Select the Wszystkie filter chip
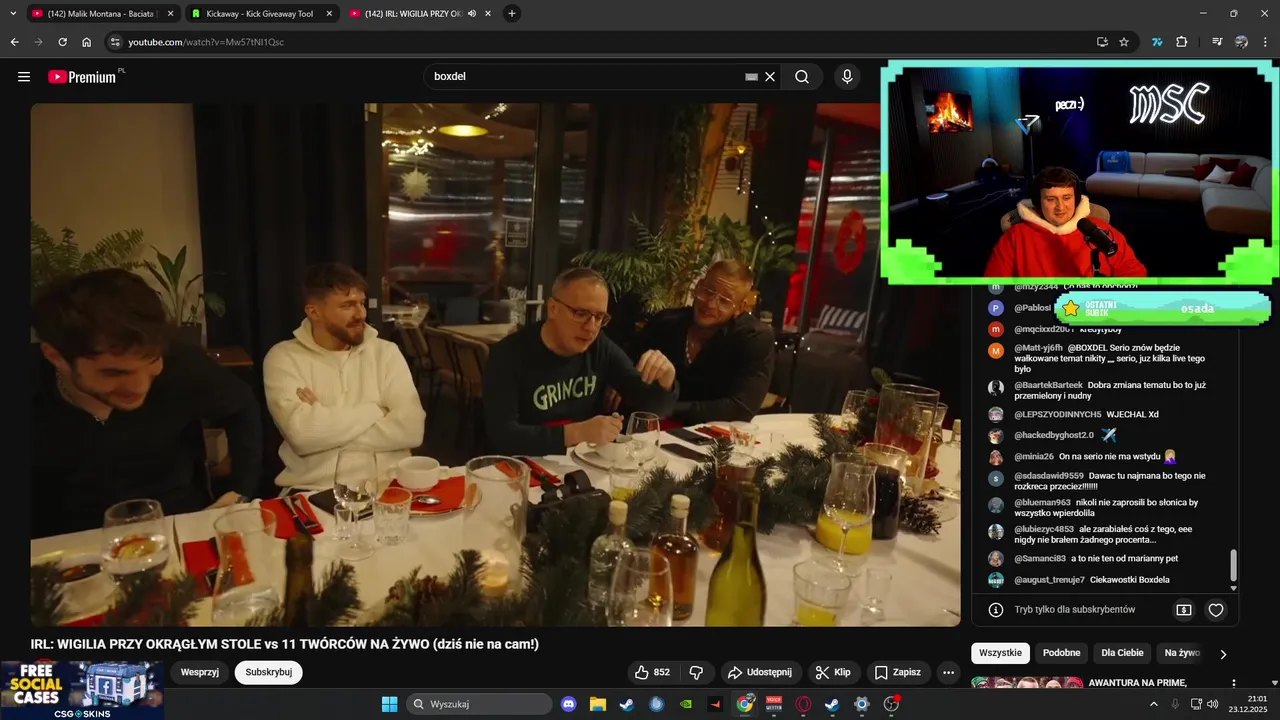The width and height of the screenshot is (1280, 720). (1000, 653)
